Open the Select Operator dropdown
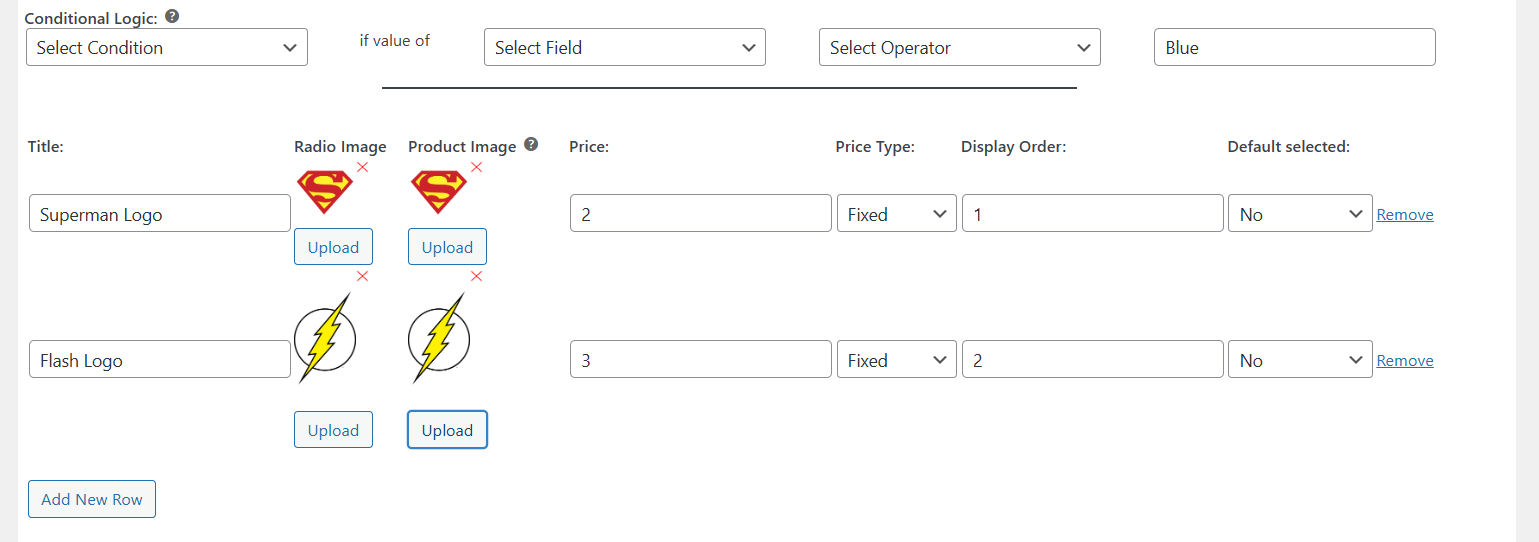Viewport: 1539px width, 542px height. click(x=960, y=47)
